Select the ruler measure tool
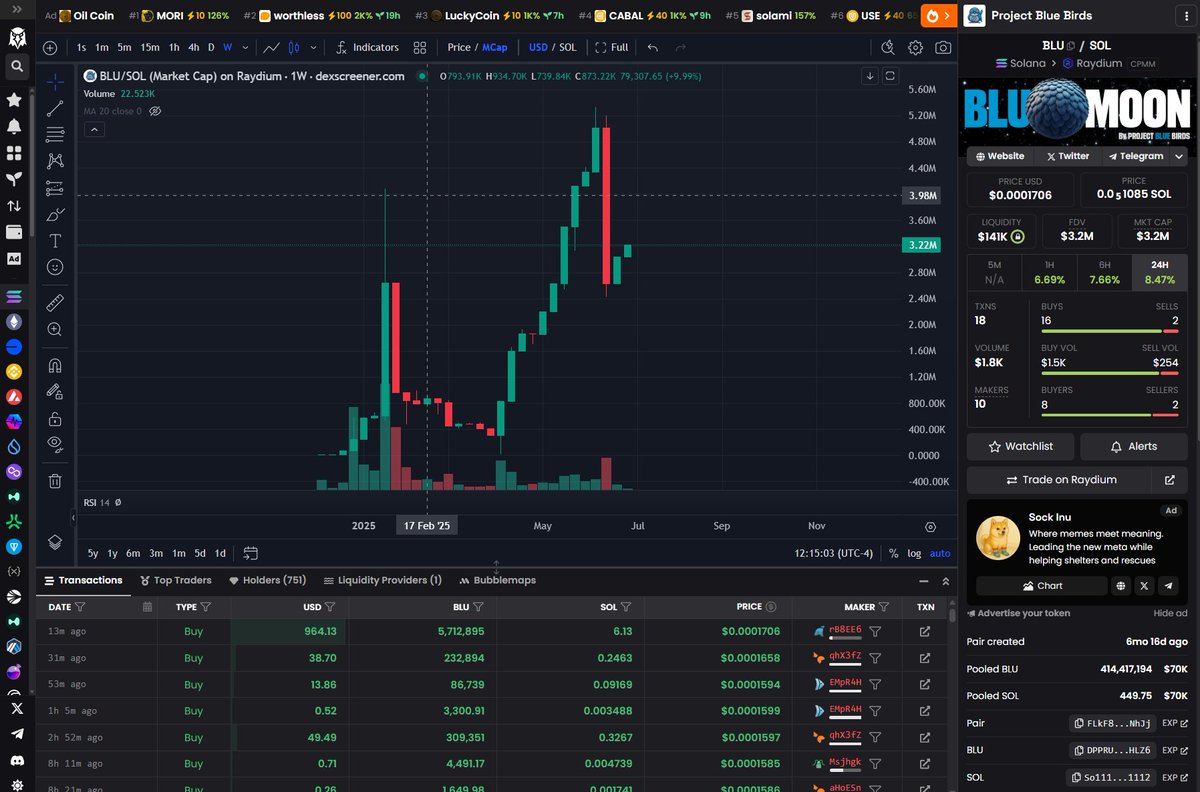Image resolution: width=1200 pixels, height=792 pixels. 55,302
